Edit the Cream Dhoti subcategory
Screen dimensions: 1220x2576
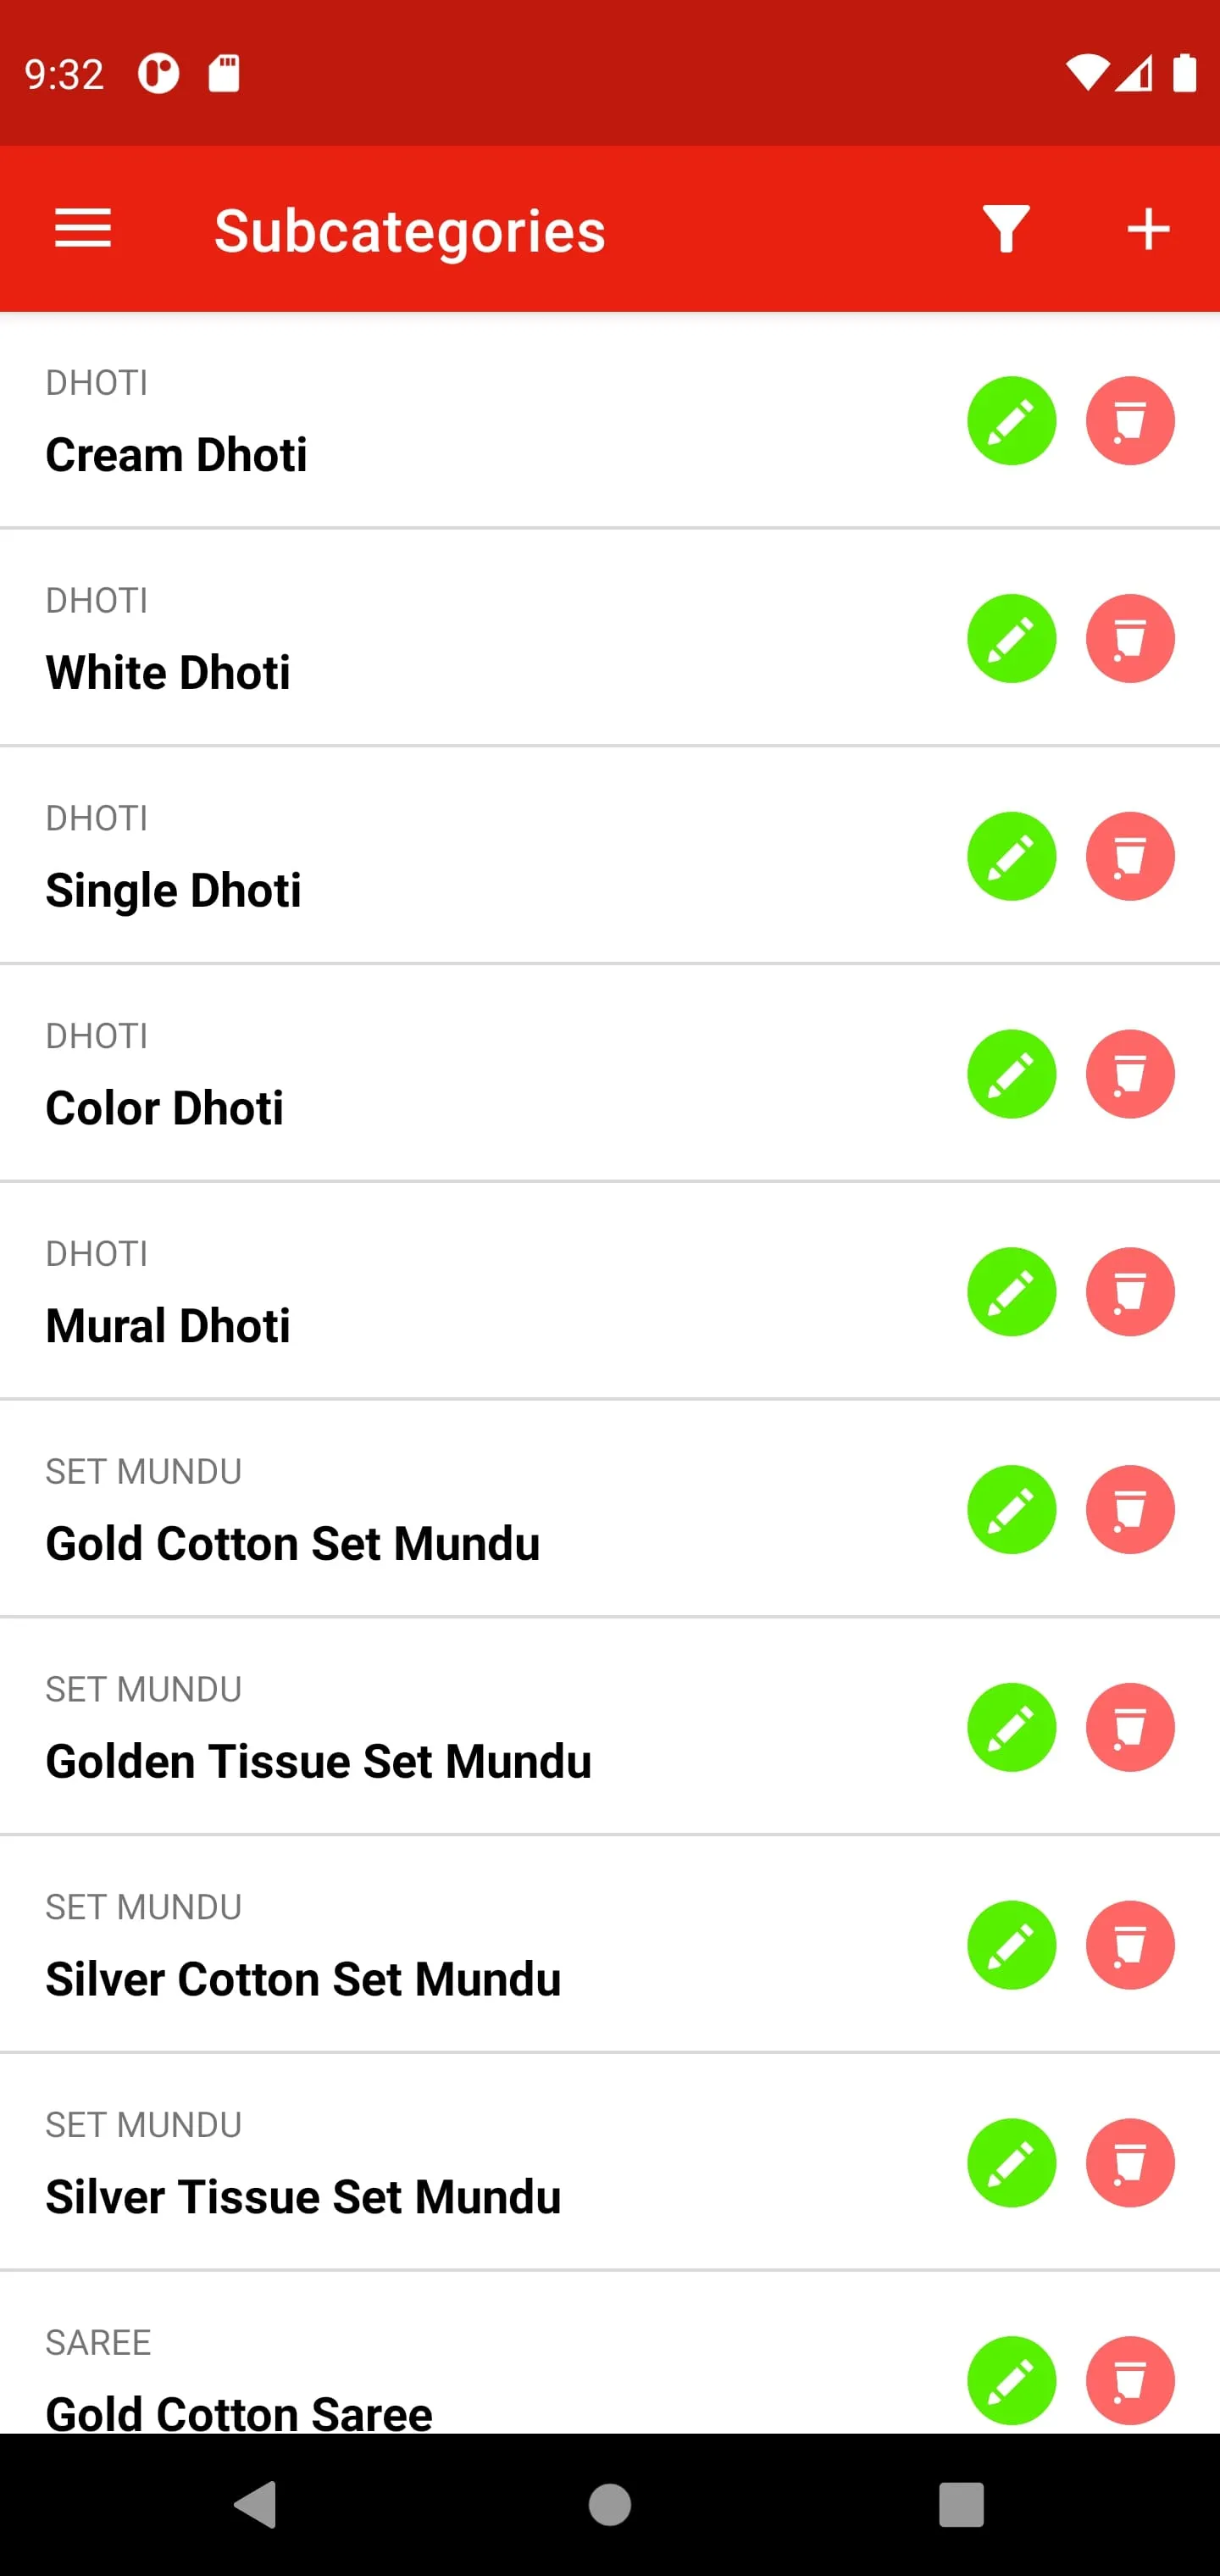coord(1011,421)
